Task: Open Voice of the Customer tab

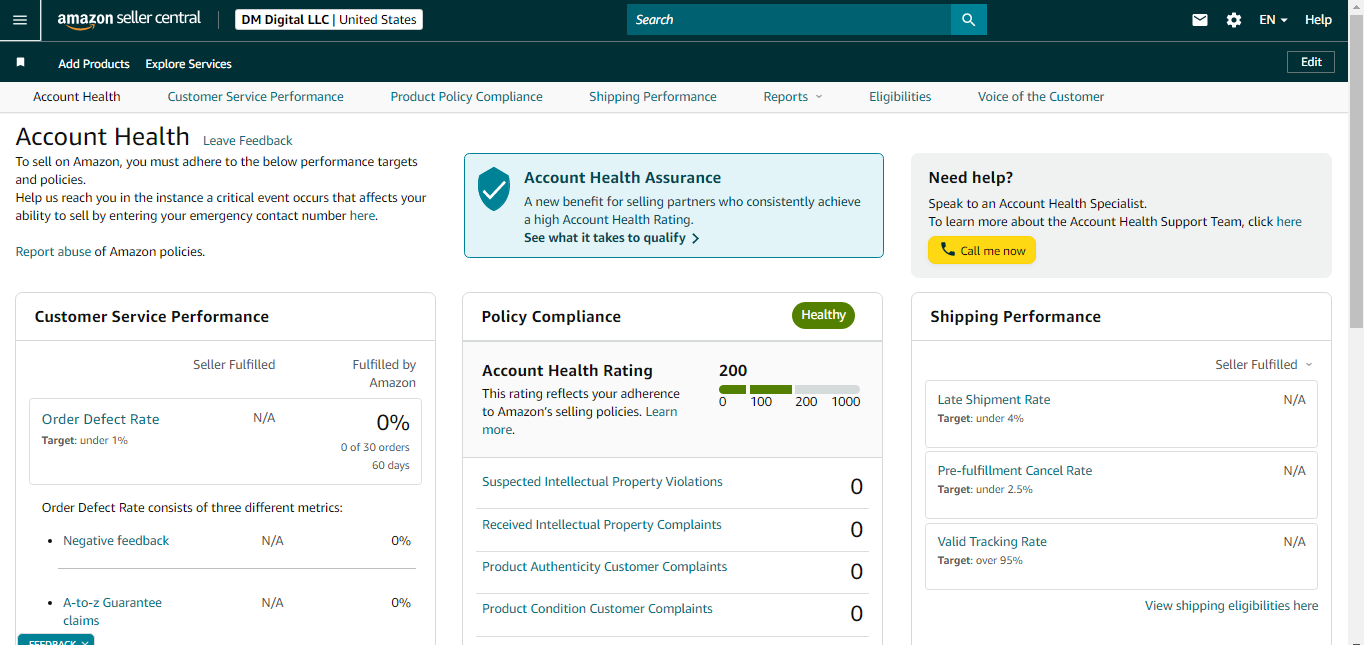Action: coord(1041,97)
